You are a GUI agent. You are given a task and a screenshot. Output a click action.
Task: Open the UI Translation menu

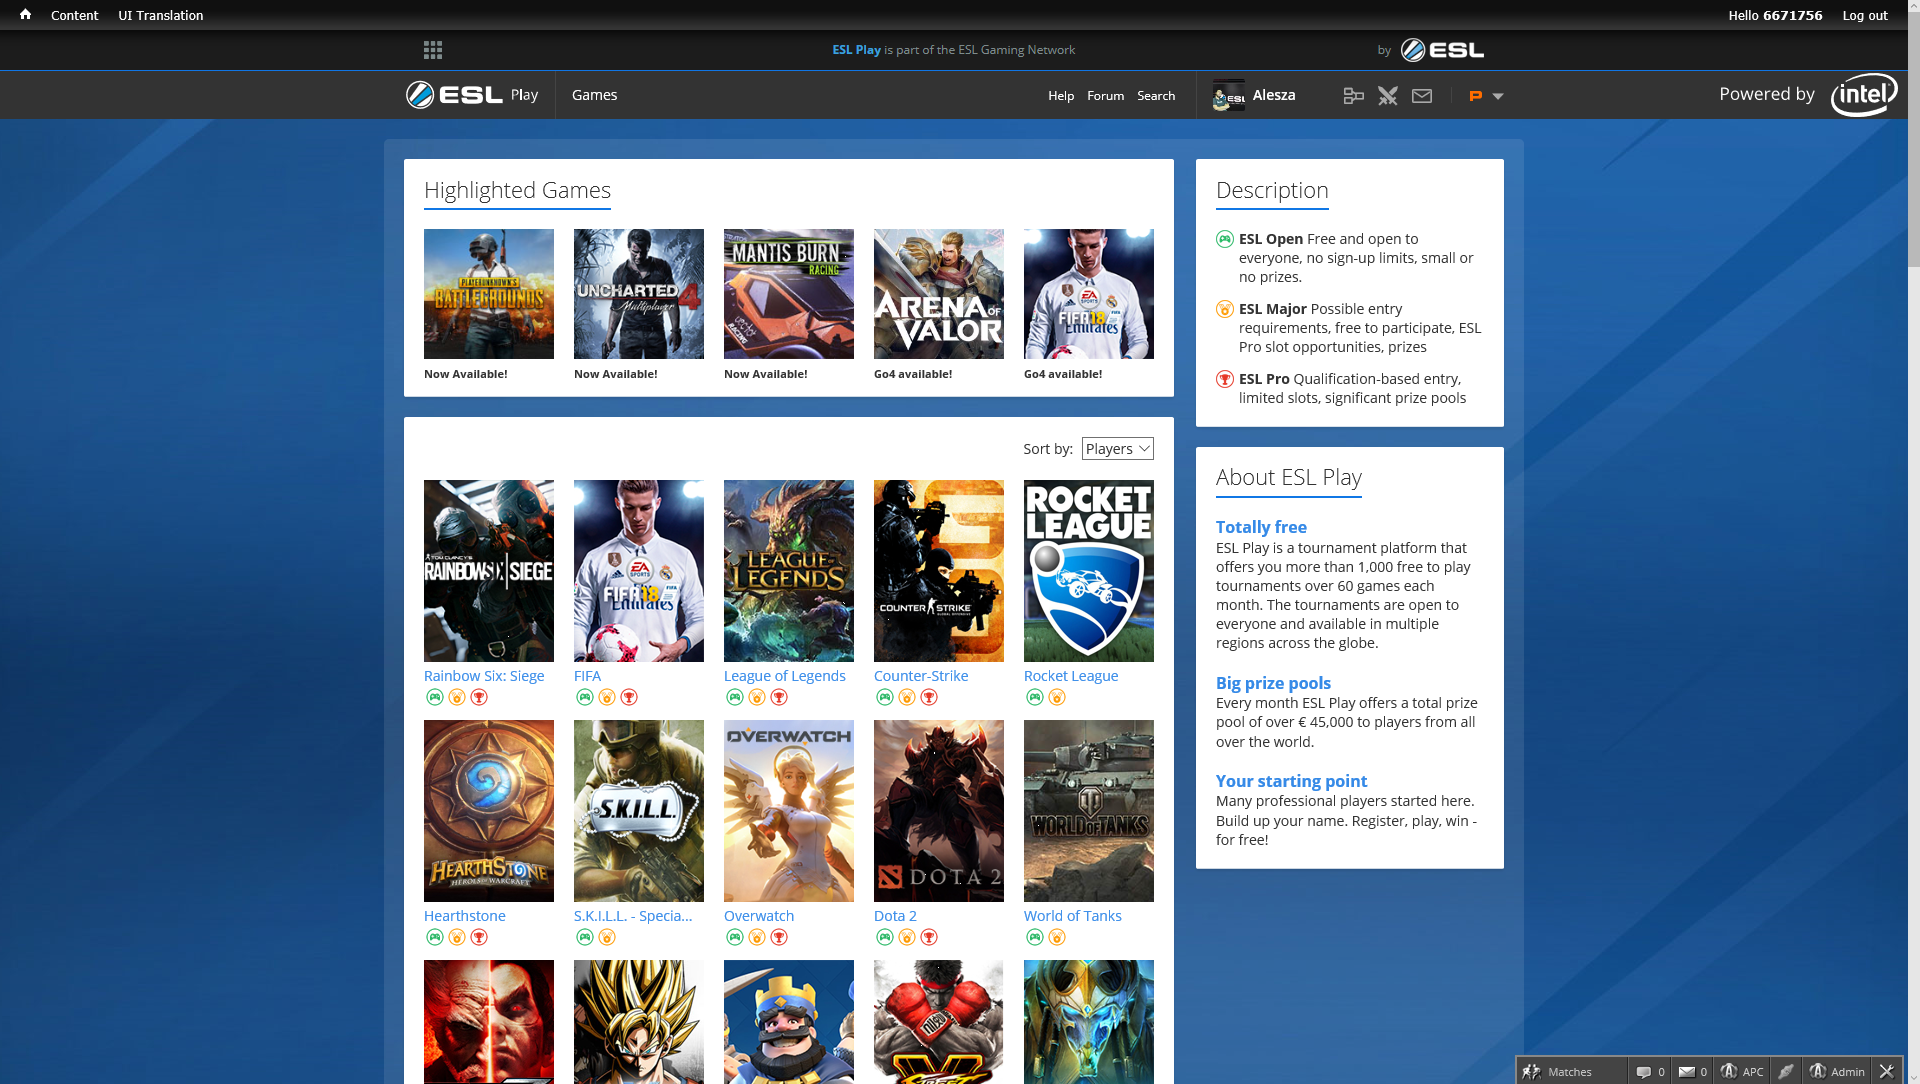click(x=161, y=15)
